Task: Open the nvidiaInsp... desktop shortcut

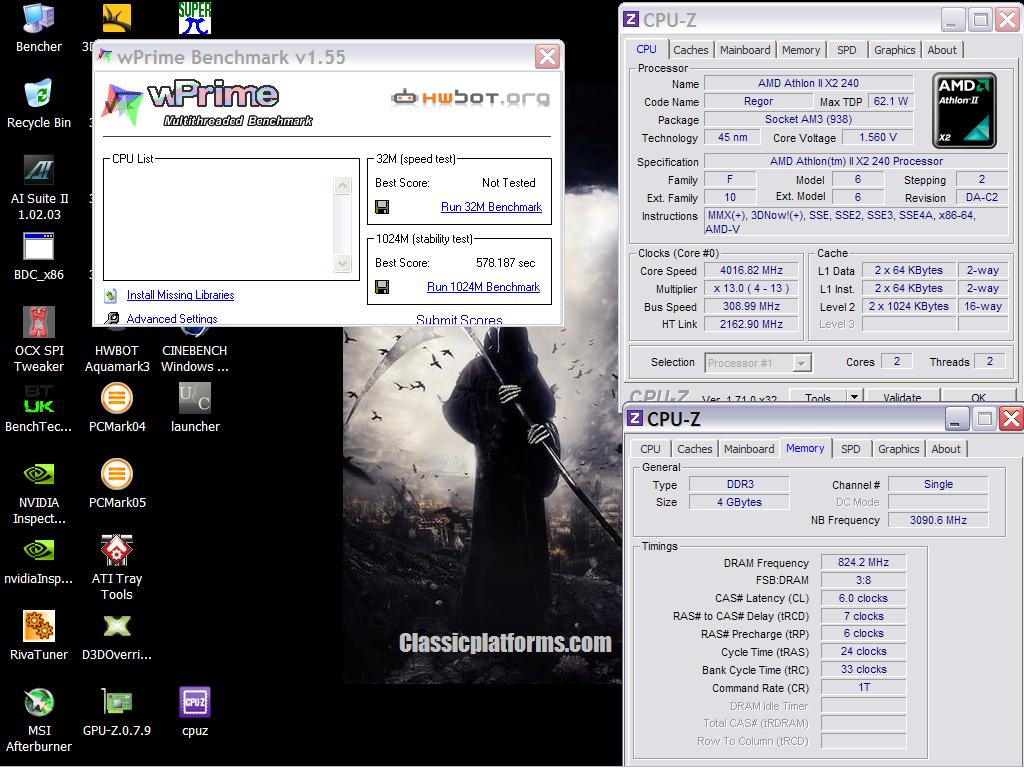Action: [39, 560]
